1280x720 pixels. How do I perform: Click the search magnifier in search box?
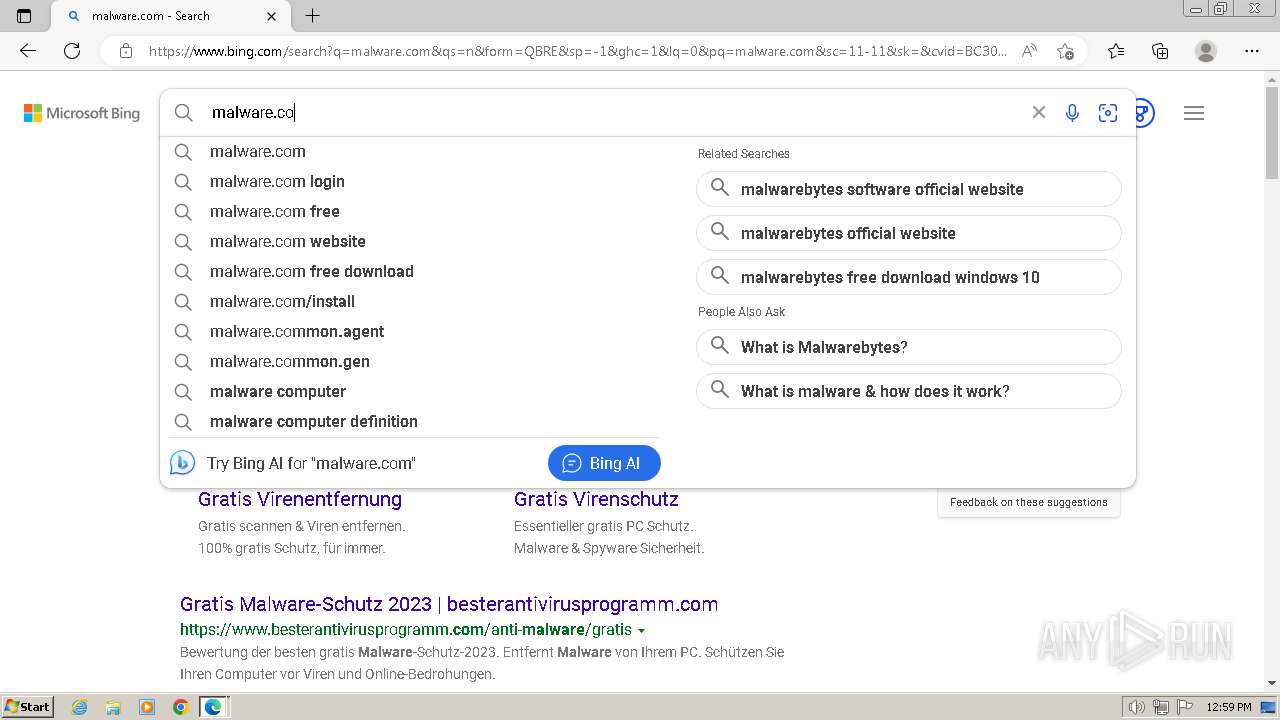pos(184,113)
